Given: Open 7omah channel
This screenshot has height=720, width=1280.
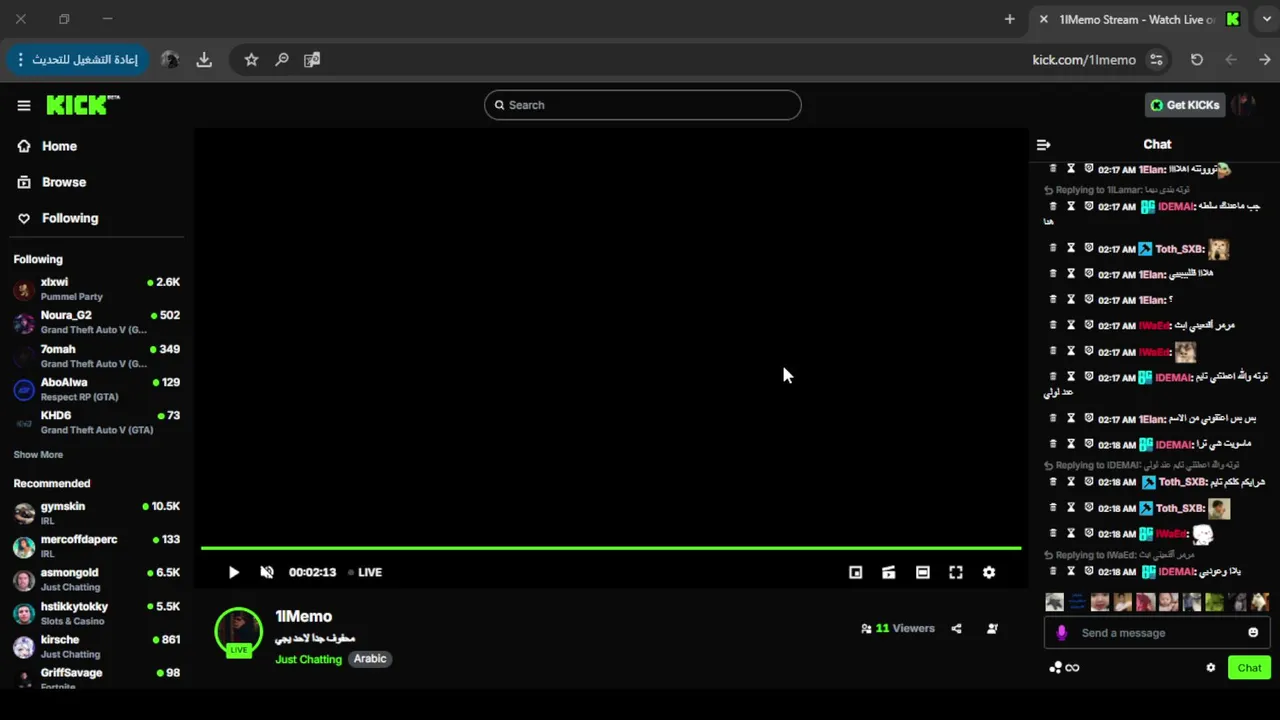Looking at the screenshot, I should (x=96, y=356).
